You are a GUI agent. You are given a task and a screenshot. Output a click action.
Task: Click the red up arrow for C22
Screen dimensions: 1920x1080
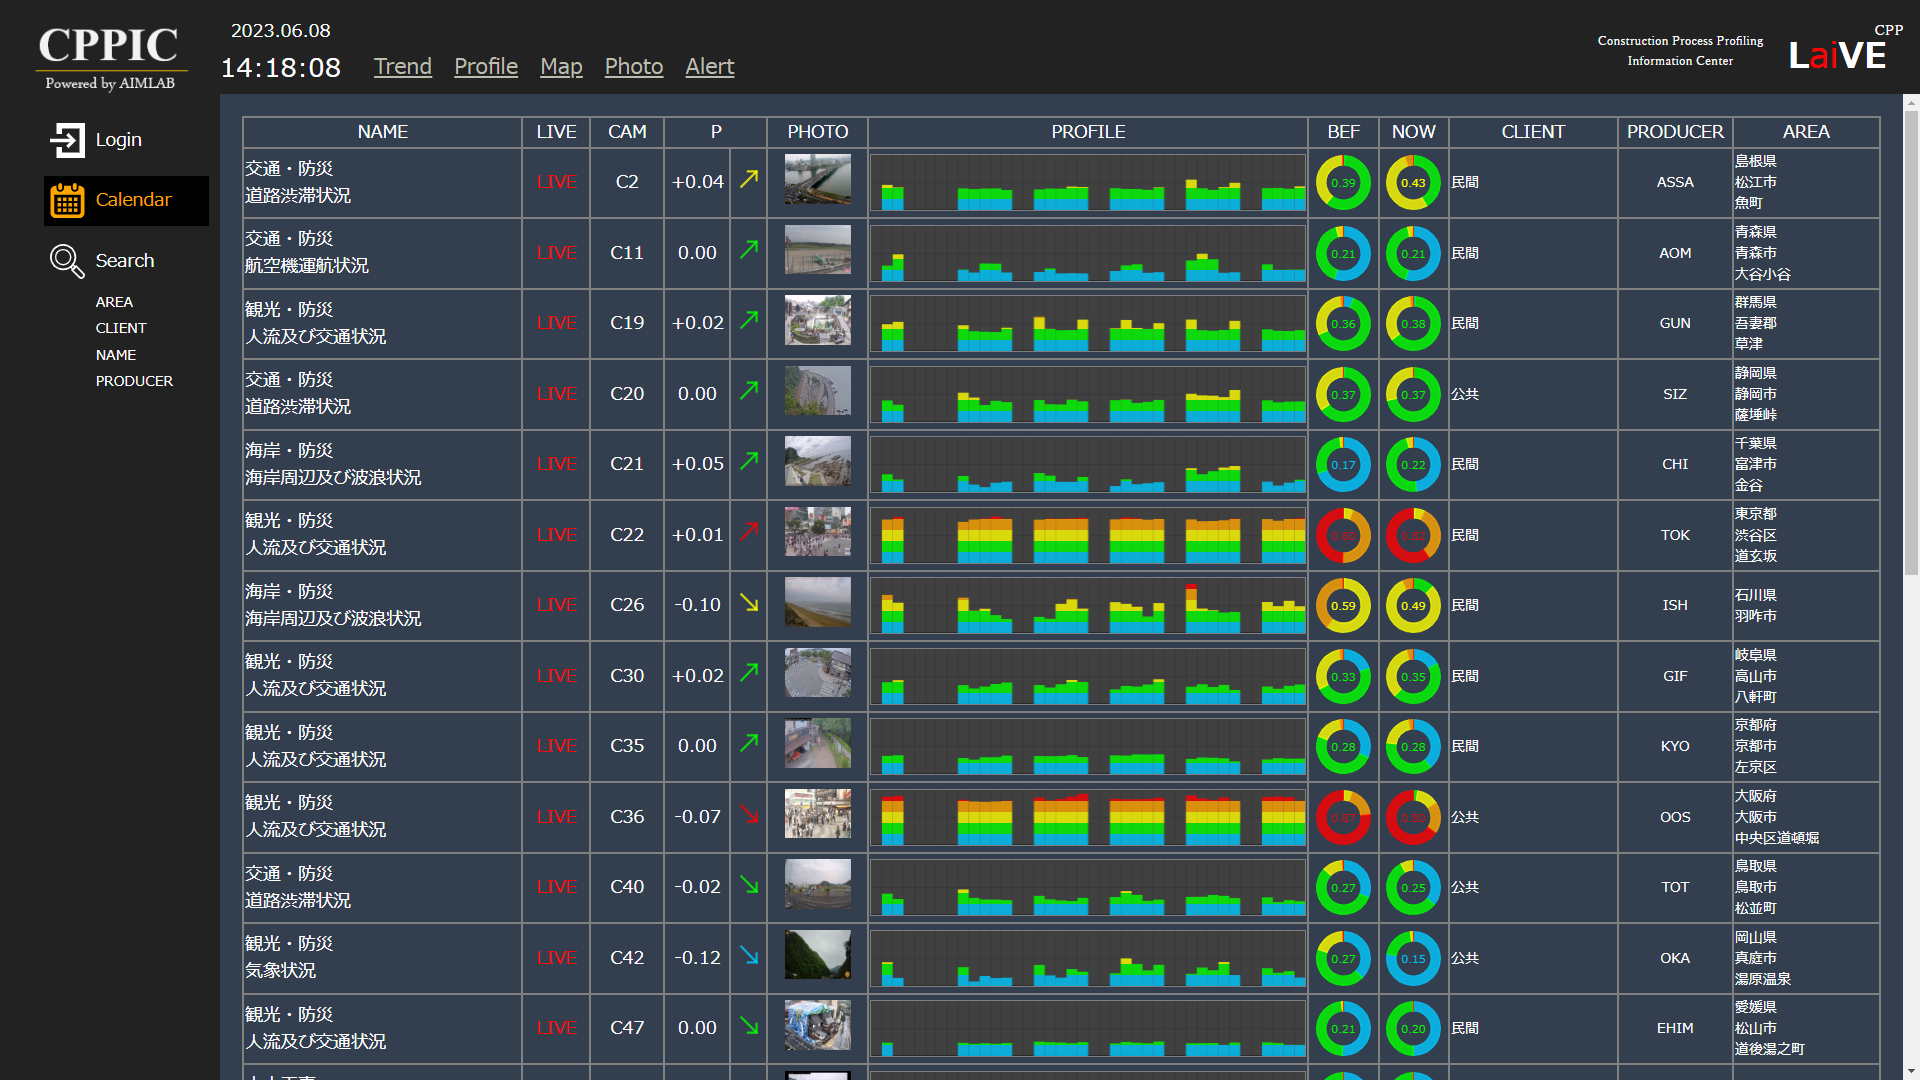(x=749, y=532)
